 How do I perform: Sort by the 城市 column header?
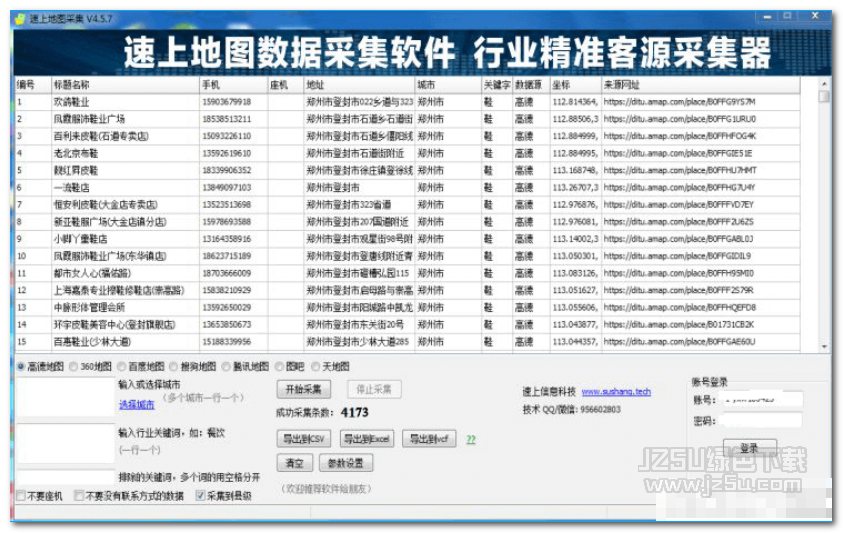tap(448, 84)
